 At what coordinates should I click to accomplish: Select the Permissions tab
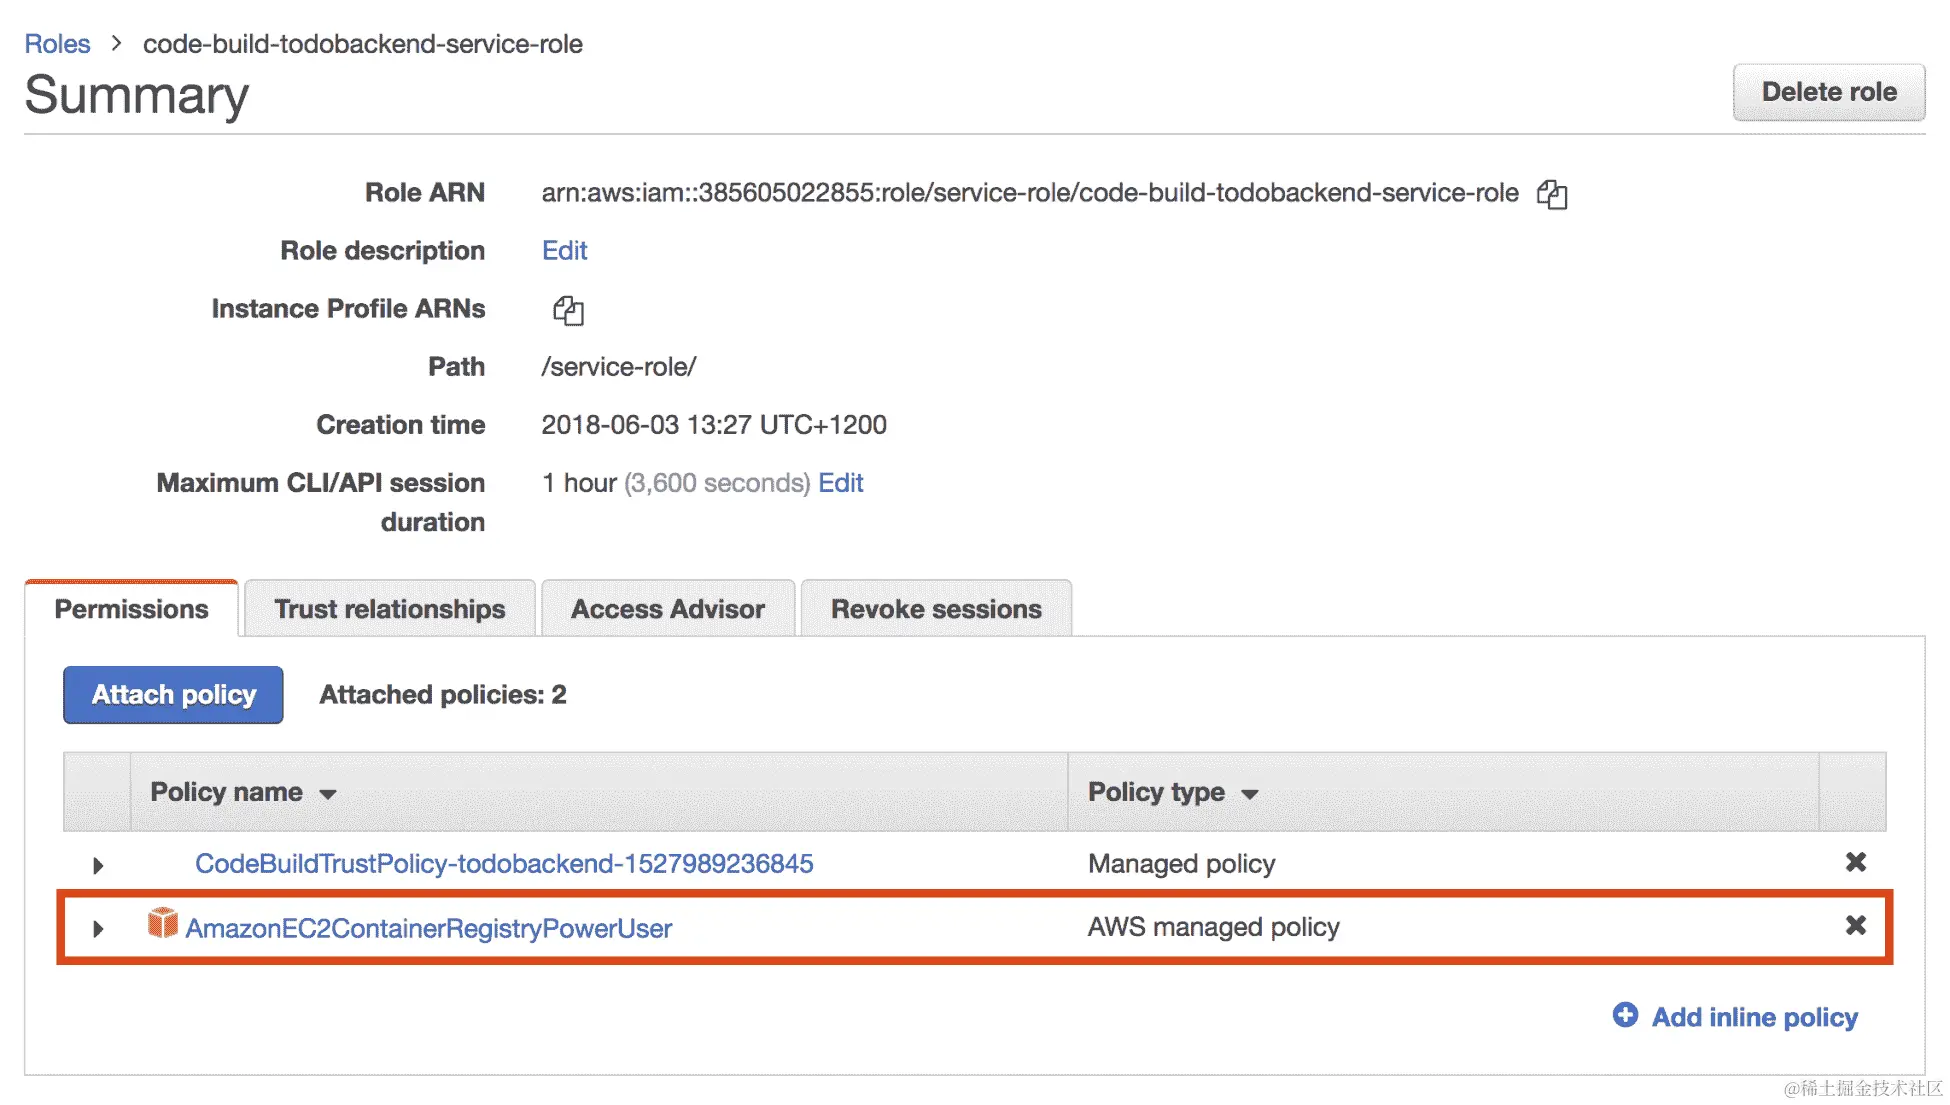coord(131,609)
